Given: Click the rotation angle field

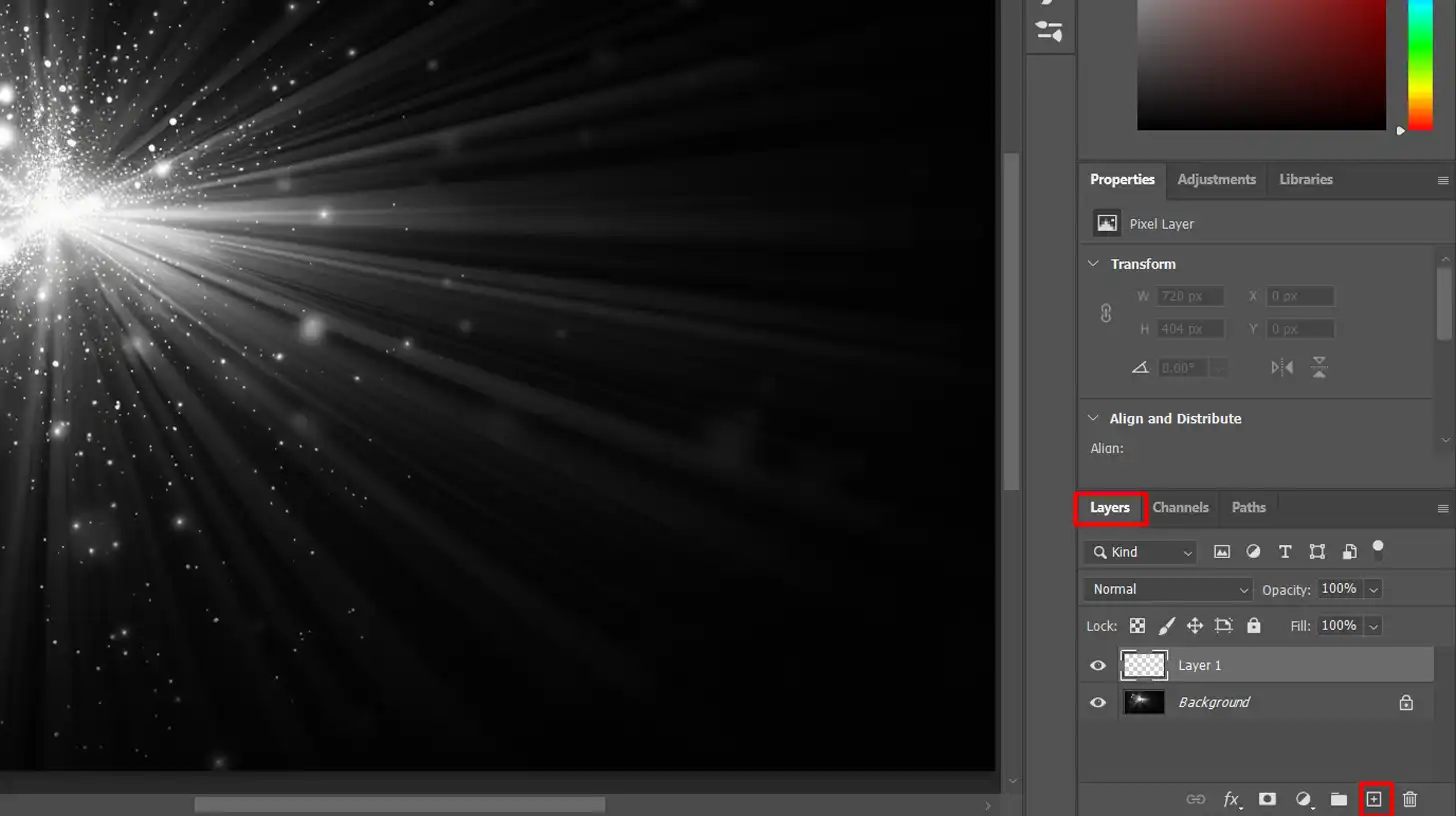Looking at the screenshot, I should (x=1183, y=368).
